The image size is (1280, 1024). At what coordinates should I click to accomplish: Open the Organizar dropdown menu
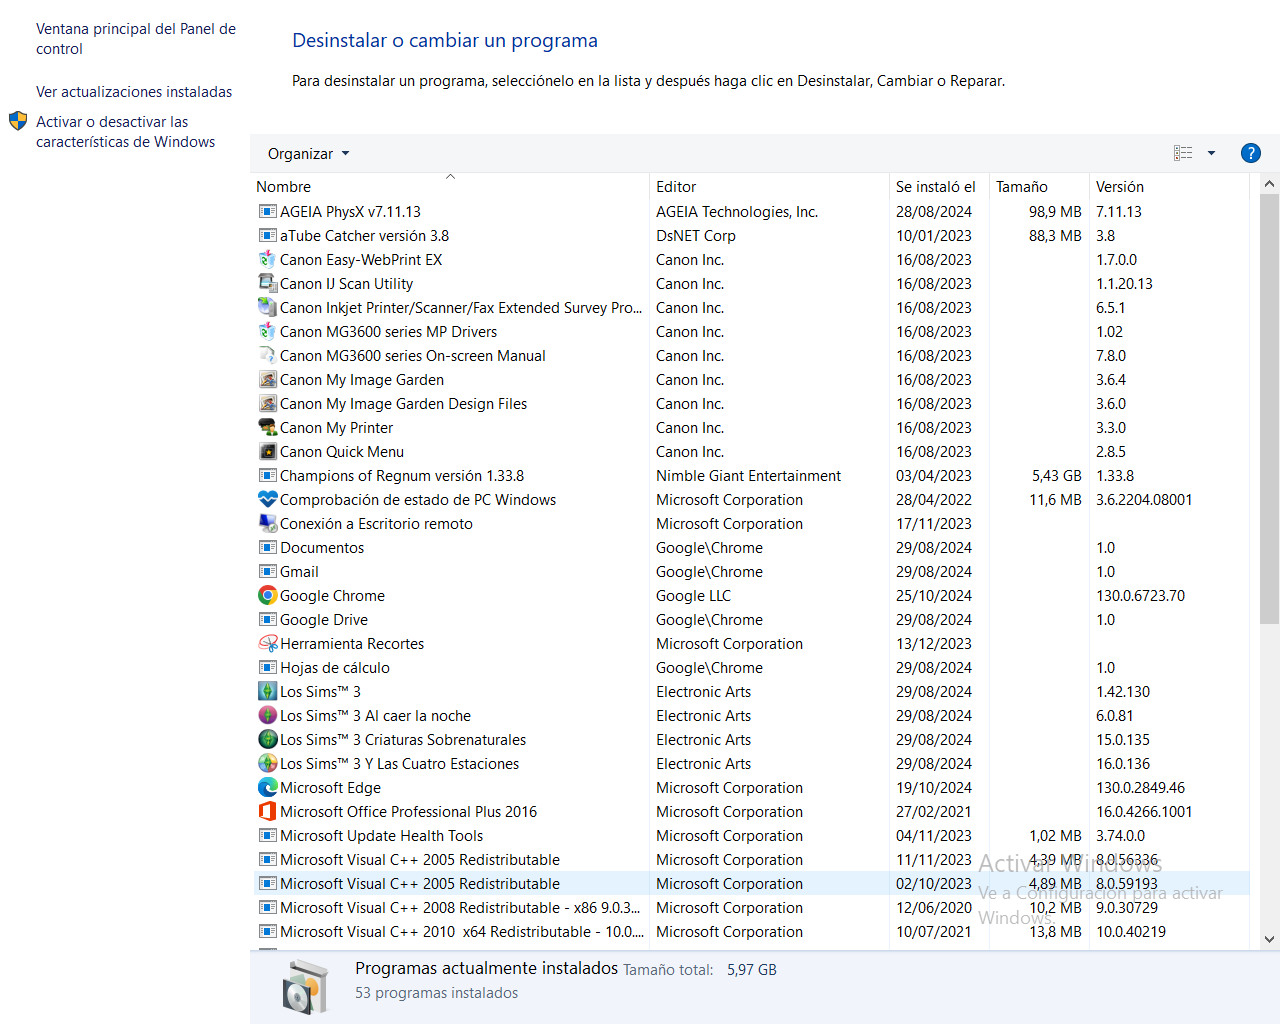[x=308, y=154]
